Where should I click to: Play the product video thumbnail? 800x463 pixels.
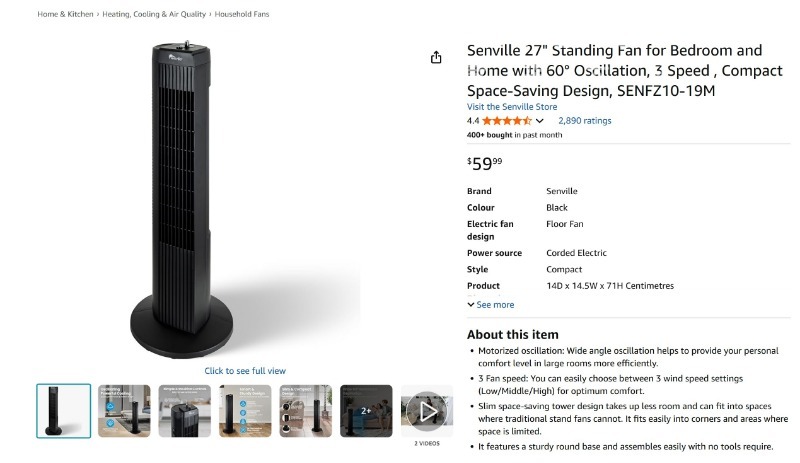tap(427, 410)
